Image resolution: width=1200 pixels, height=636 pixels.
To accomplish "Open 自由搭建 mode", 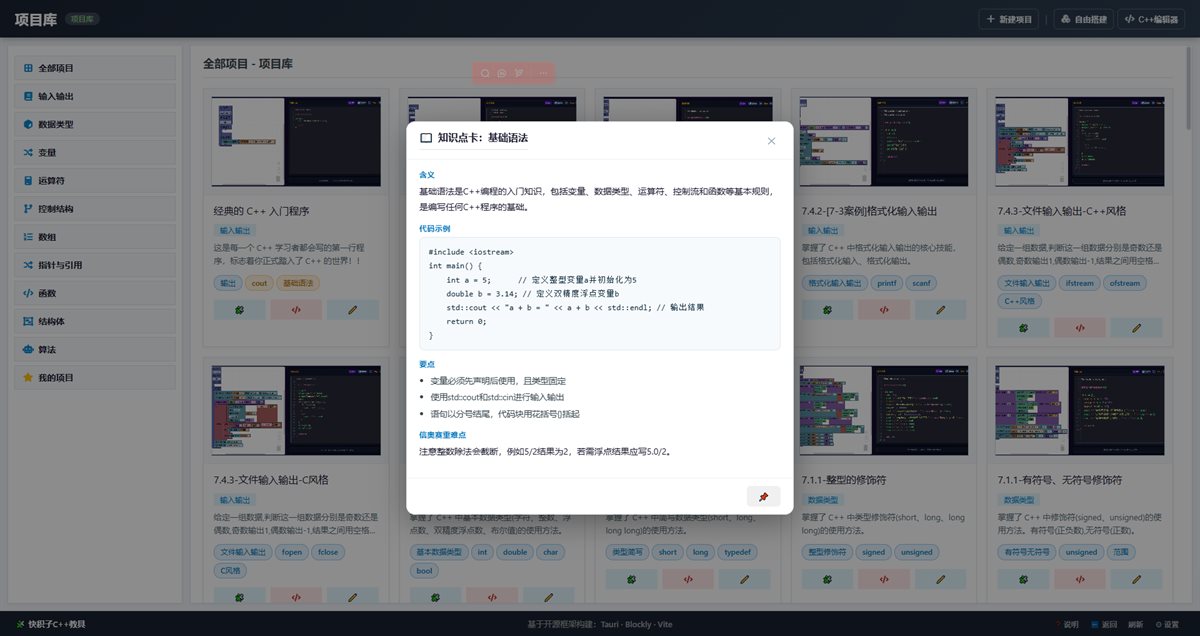I will (x=1083, y=19).
